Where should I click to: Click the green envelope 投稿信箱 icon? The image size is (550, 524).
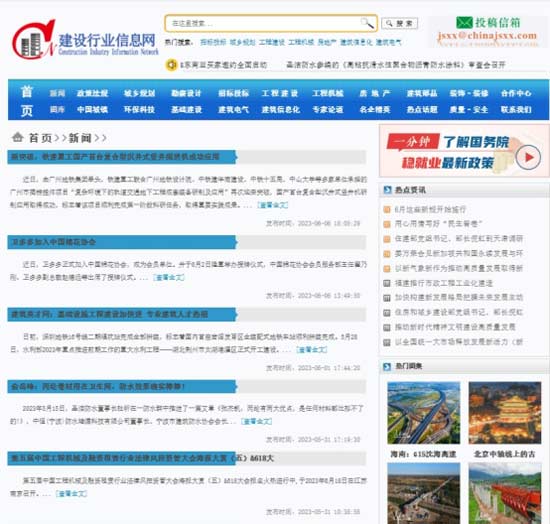click(464, 23)
